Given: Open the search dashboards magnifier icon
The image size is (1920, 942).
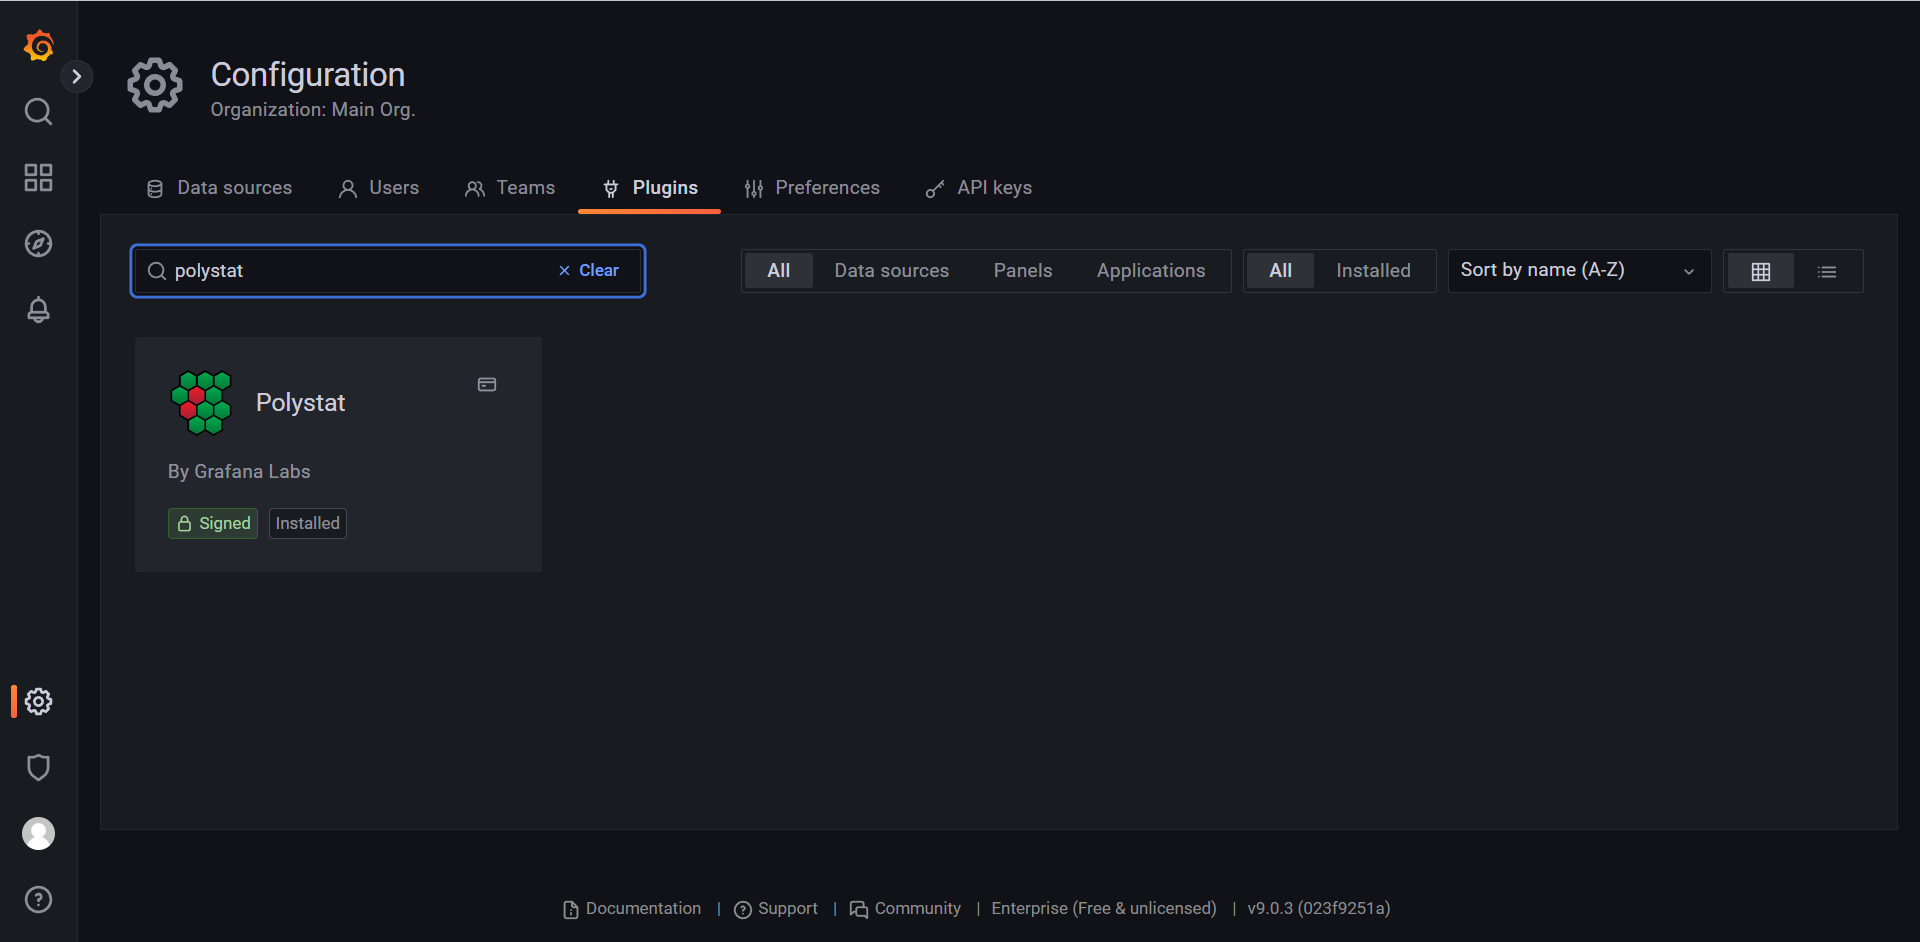Looking at the screenshot, I should [x=38, y=111].
